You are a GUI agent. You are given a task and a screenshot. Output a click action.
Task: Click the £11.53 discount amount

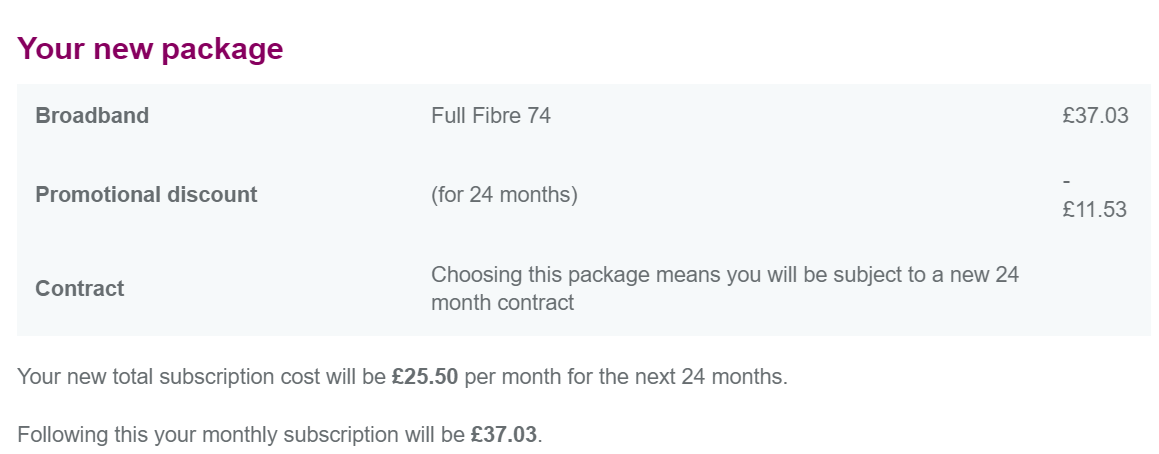click(x=1095, y=210)
